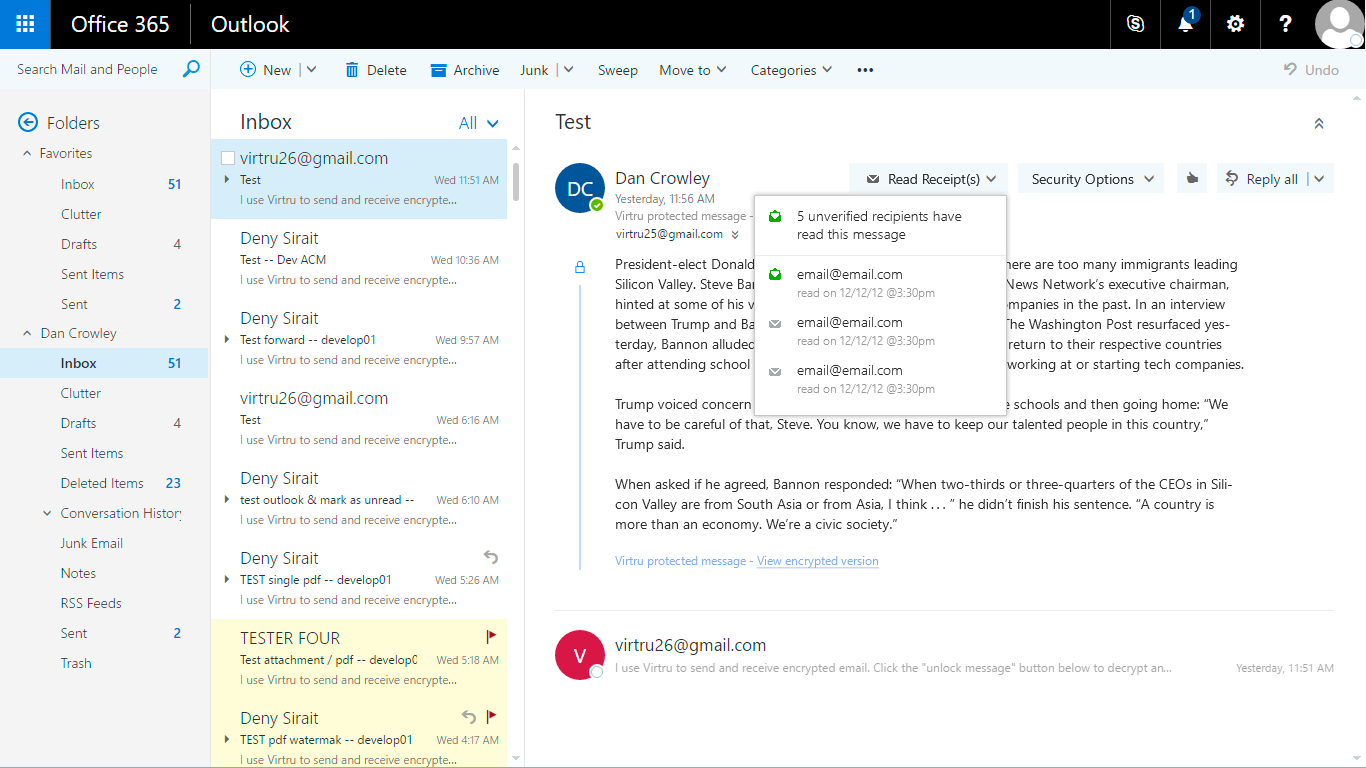Click the Read Receipt(s) envelope icon
1366x768 pixels.
click(x=873, y=179)
